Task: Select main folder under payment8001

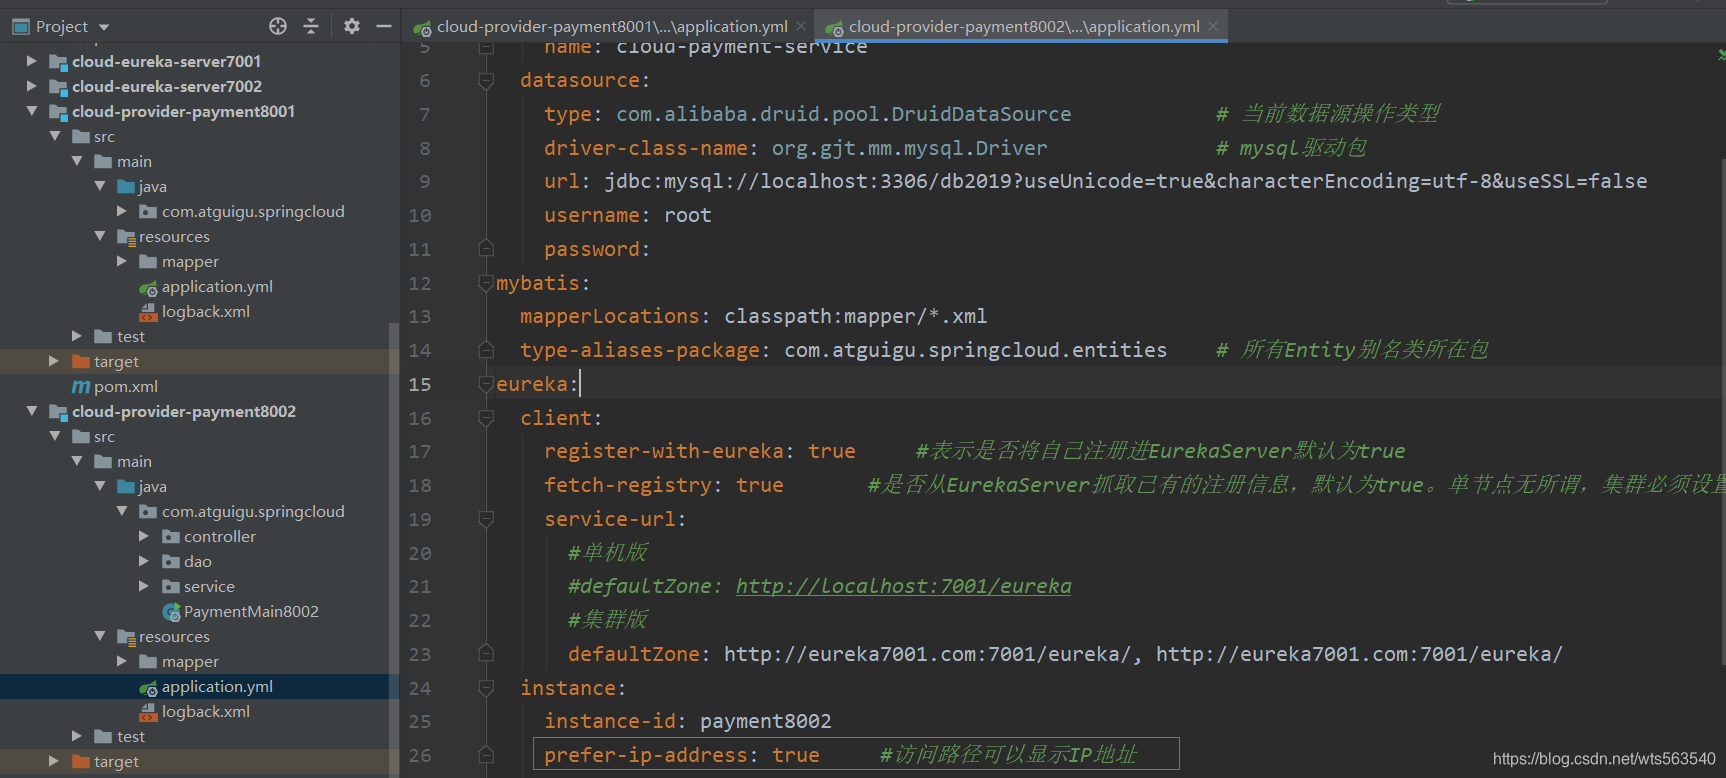Action: pyautogui.click(x=134, y=161)
